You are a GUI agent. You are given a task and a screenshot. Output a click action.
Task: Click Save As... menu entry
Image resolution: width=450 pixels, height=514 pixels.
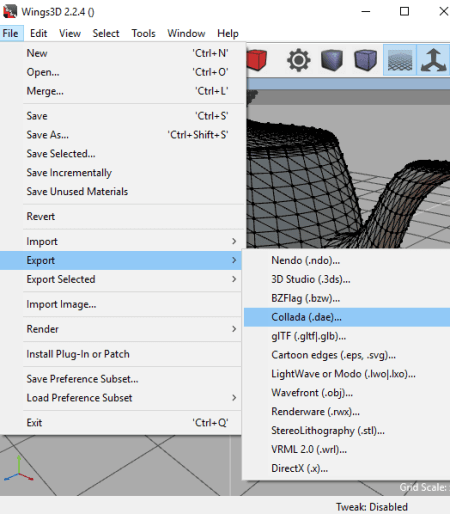[121, 135]
